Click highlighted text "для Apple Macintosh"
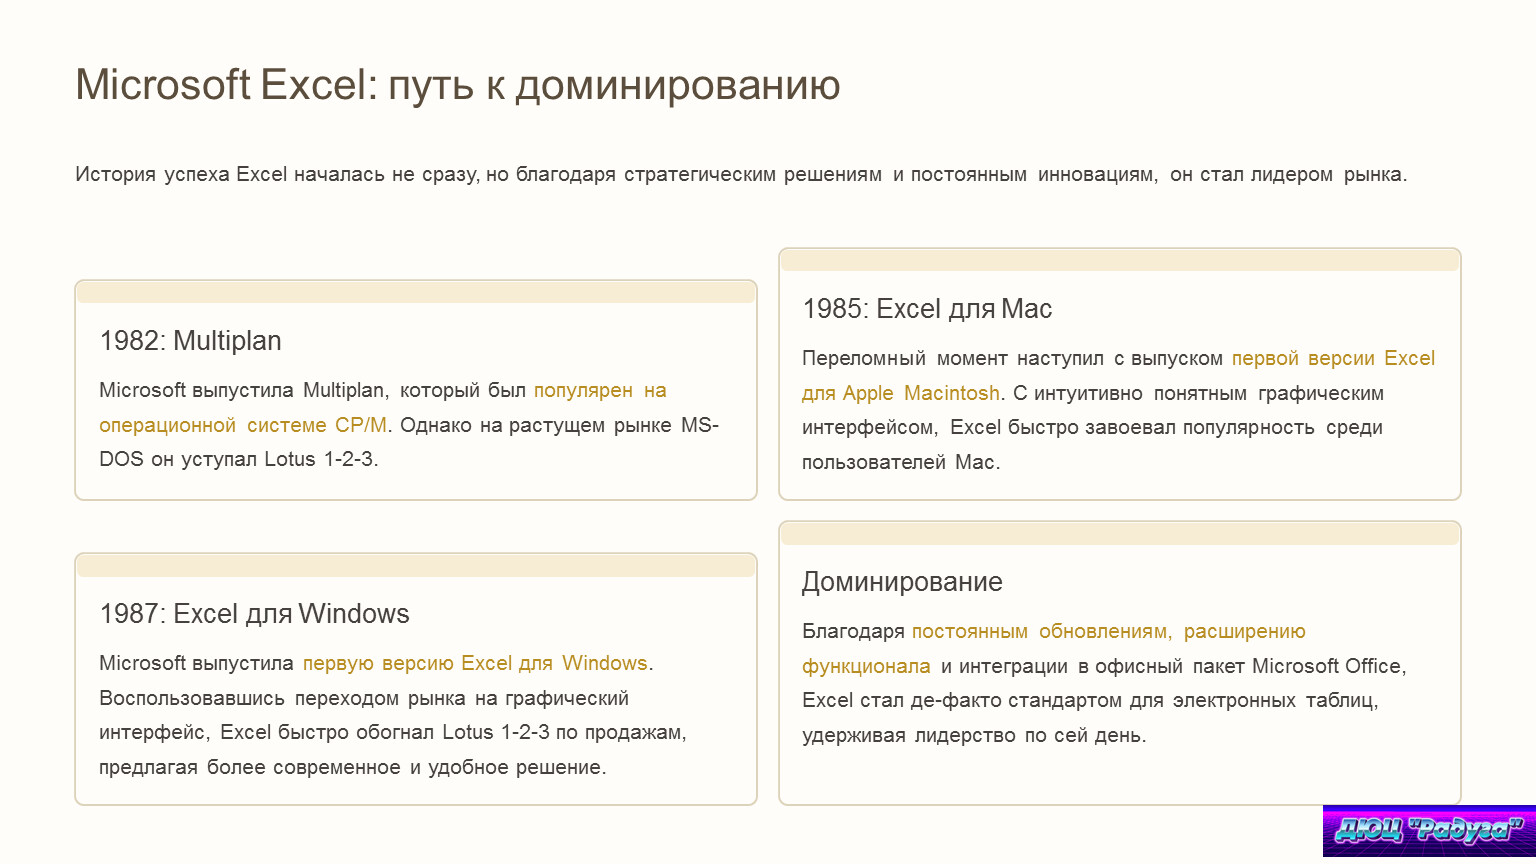Image resolution: width=1536 pixels, height=864 pixels. (x=900, y=394)
